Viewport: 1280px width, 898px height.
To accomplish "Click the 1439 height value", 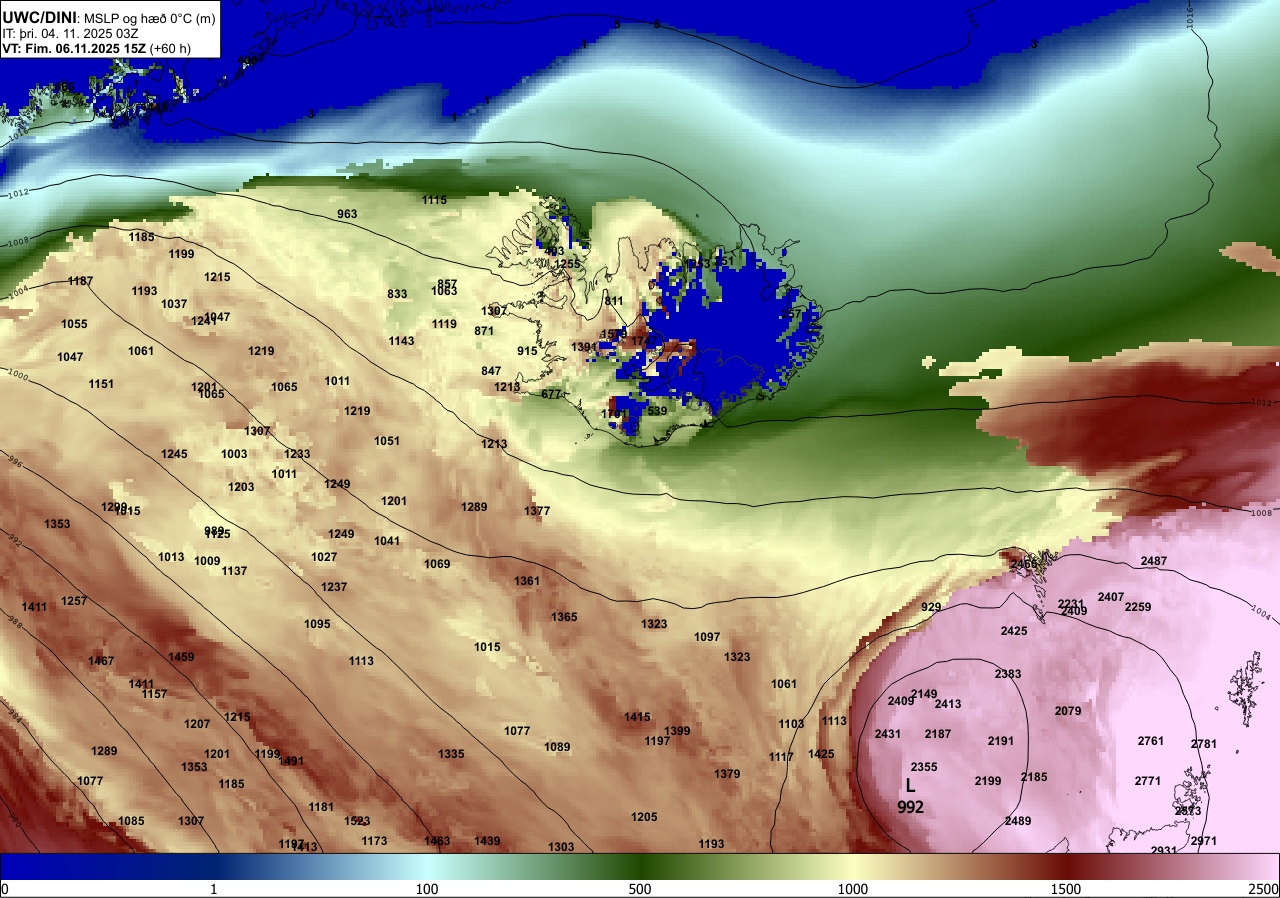I will (x=487, y=841).
